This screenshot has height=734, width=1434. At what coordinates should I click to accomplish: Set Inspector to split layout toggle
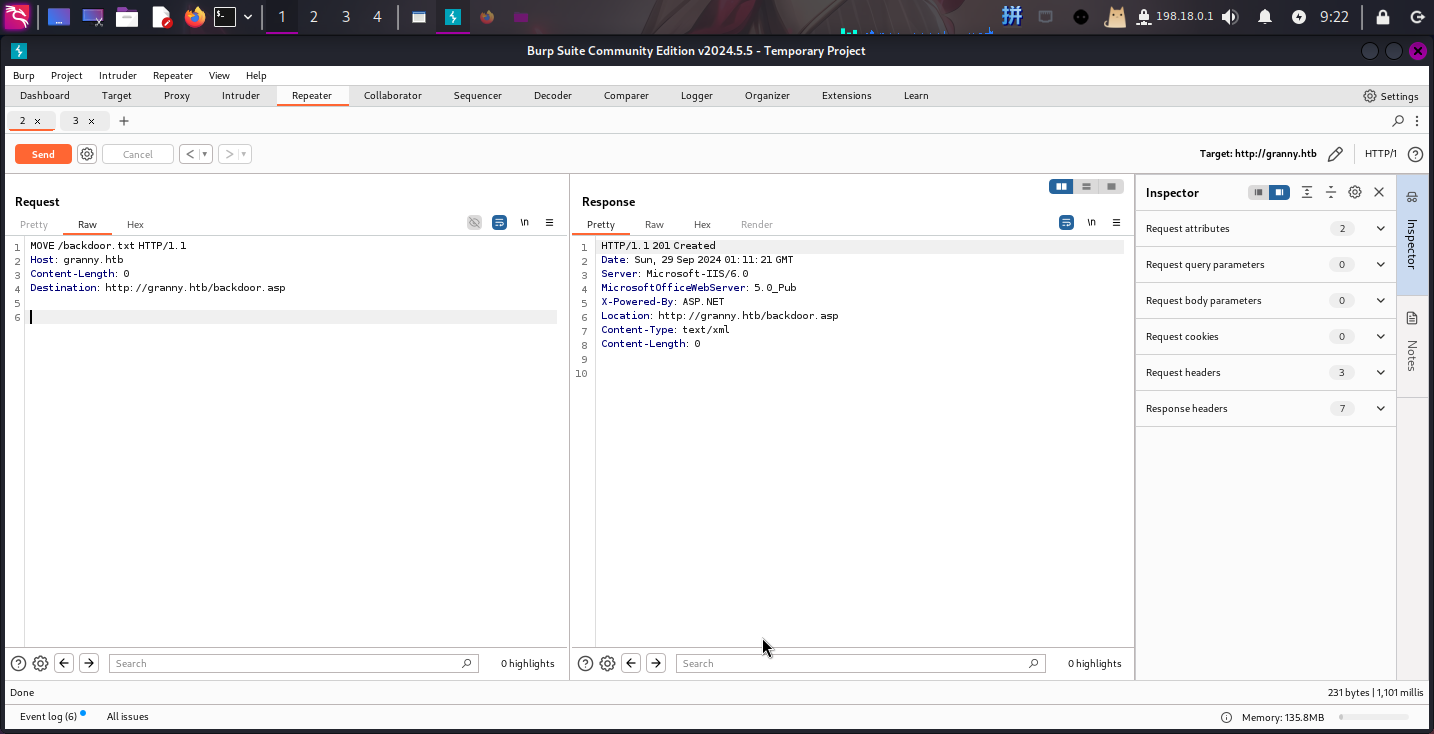1279,192
